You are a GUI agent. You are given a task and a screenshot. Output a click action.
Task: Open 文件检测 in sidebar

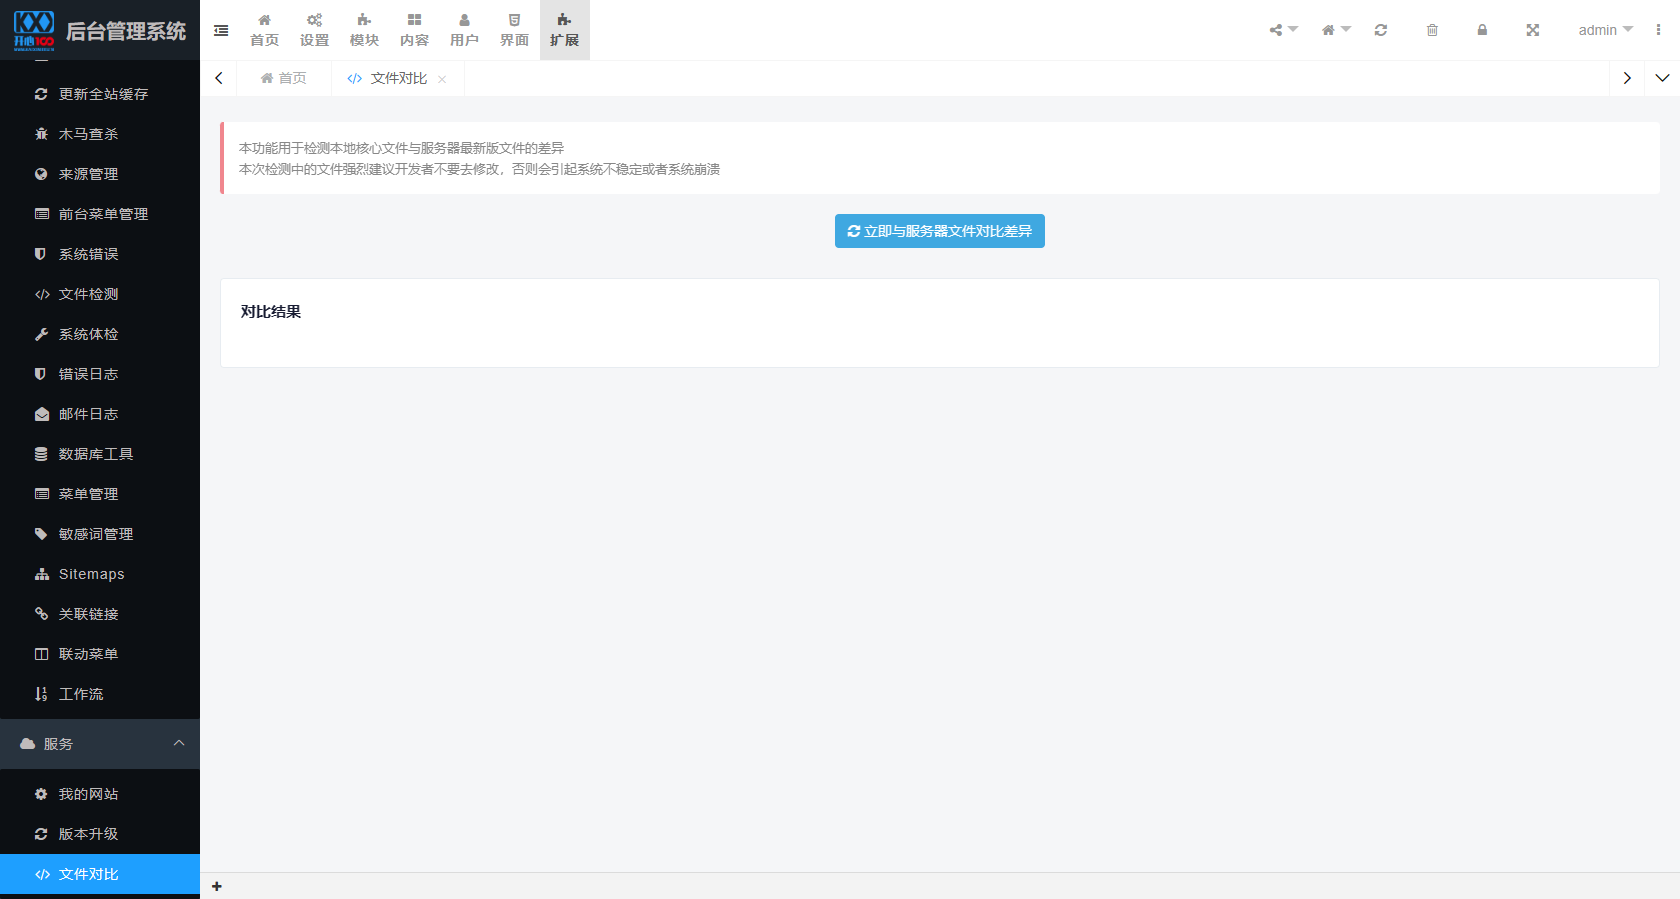[100, 294]
